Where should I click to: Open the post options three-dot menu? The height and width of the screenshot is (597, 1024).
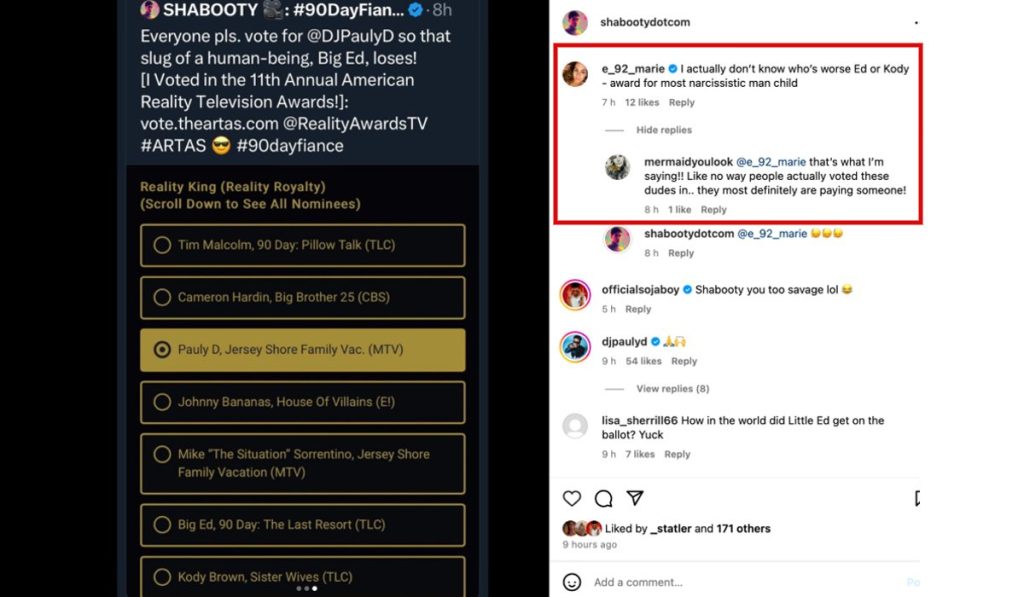click(x=916, y=22)
